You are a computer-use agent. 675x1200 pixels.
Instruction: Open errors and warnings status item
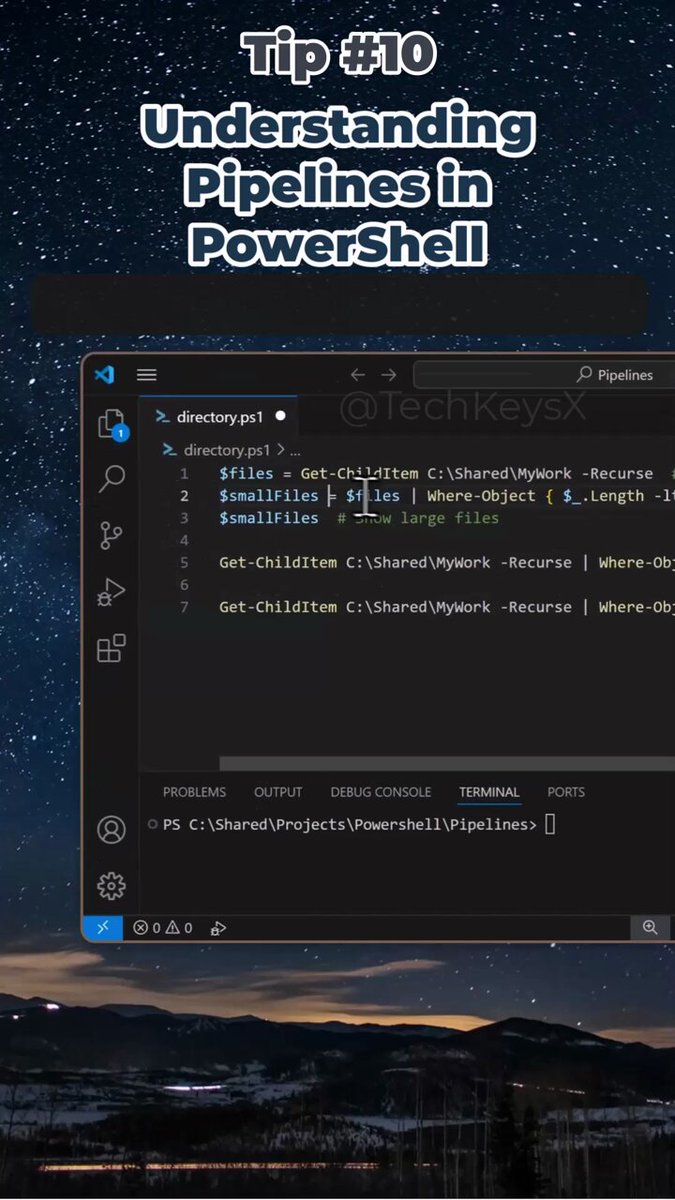click(163, 928)
